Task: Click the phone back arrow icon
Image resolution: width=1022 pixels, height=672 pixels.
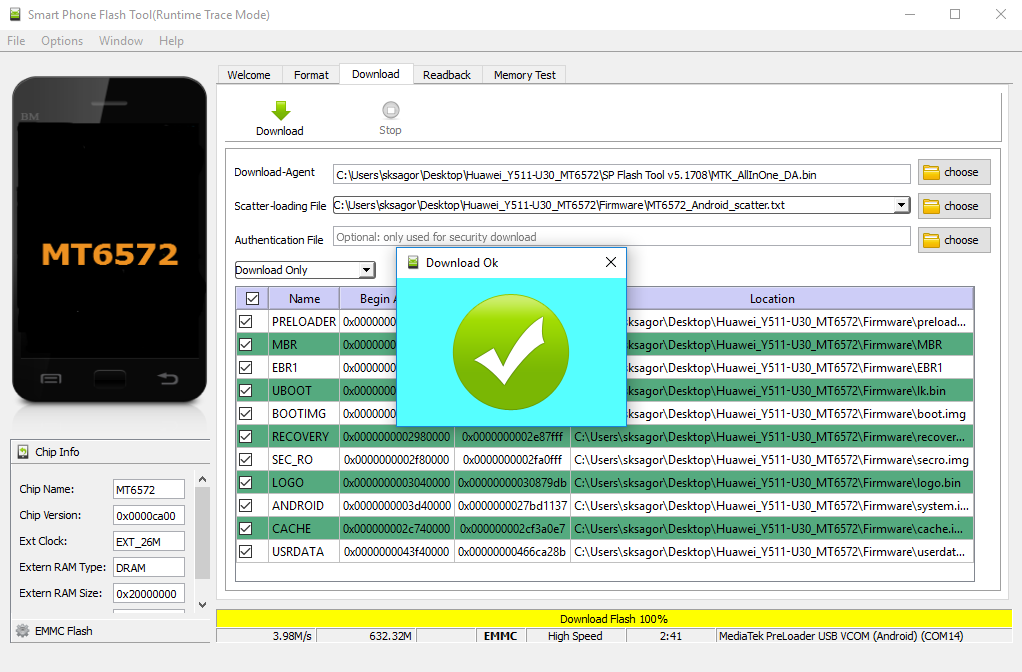Action: click(168, 378)
